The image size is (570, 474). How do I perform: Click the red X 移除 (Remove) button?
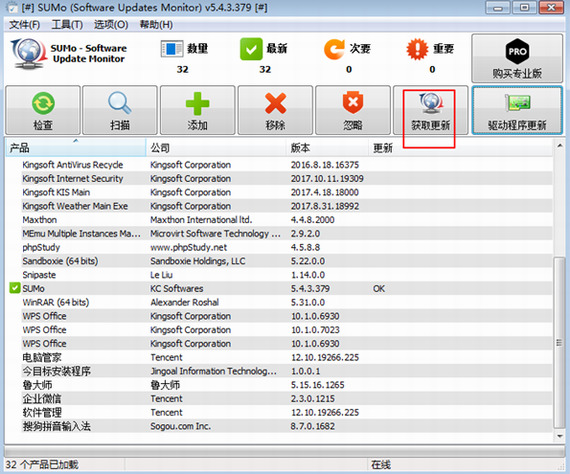coord(275,110)
